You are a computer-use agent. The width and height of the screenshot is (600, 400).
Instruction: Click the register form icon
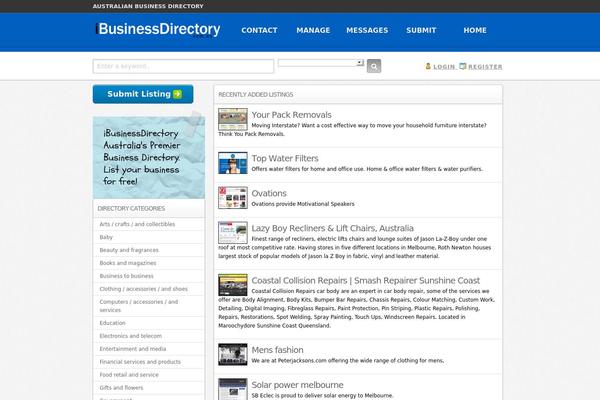(463, 66)
